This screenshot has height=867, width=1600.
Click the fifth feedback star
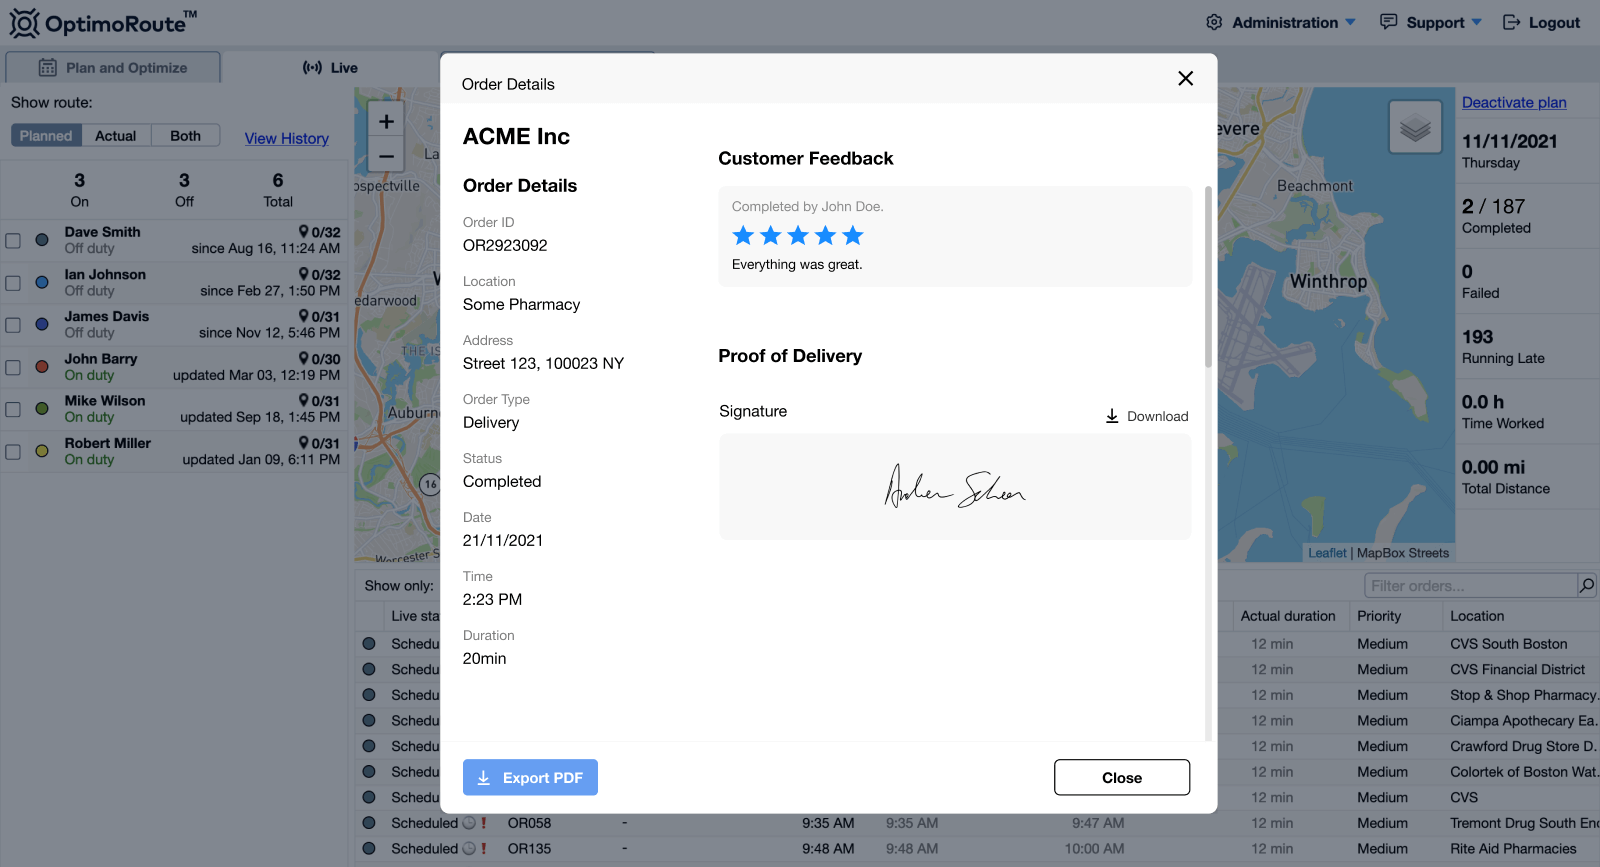click(852, 236)
